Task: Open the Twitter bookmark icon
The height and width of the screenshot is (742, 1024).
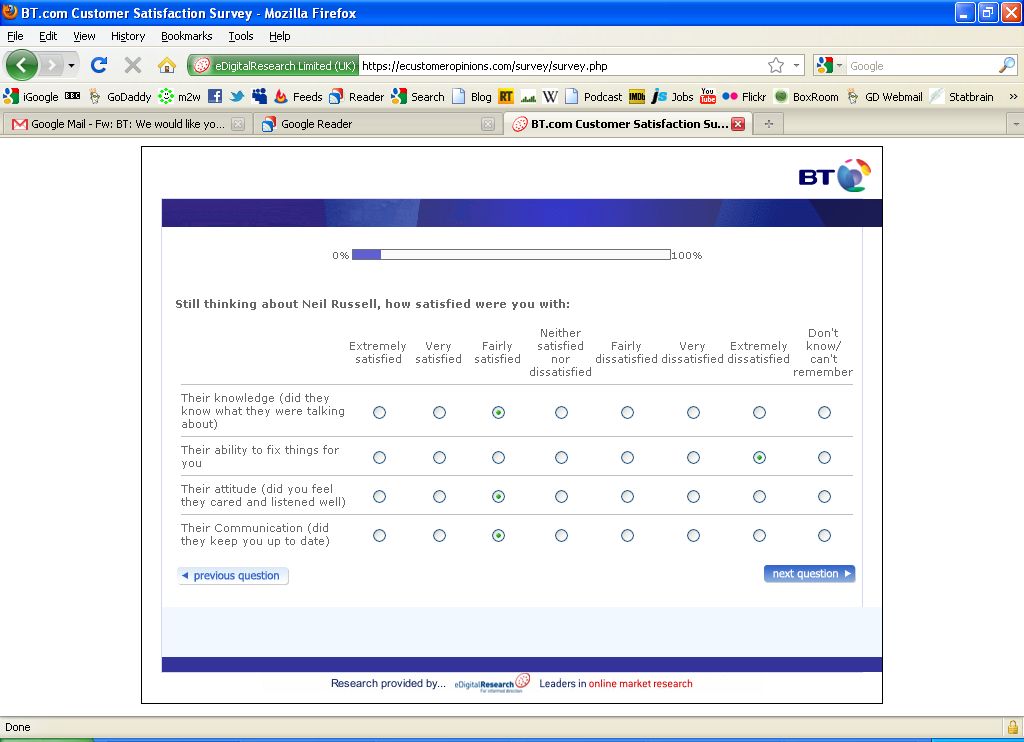Action: coord(237,97)
